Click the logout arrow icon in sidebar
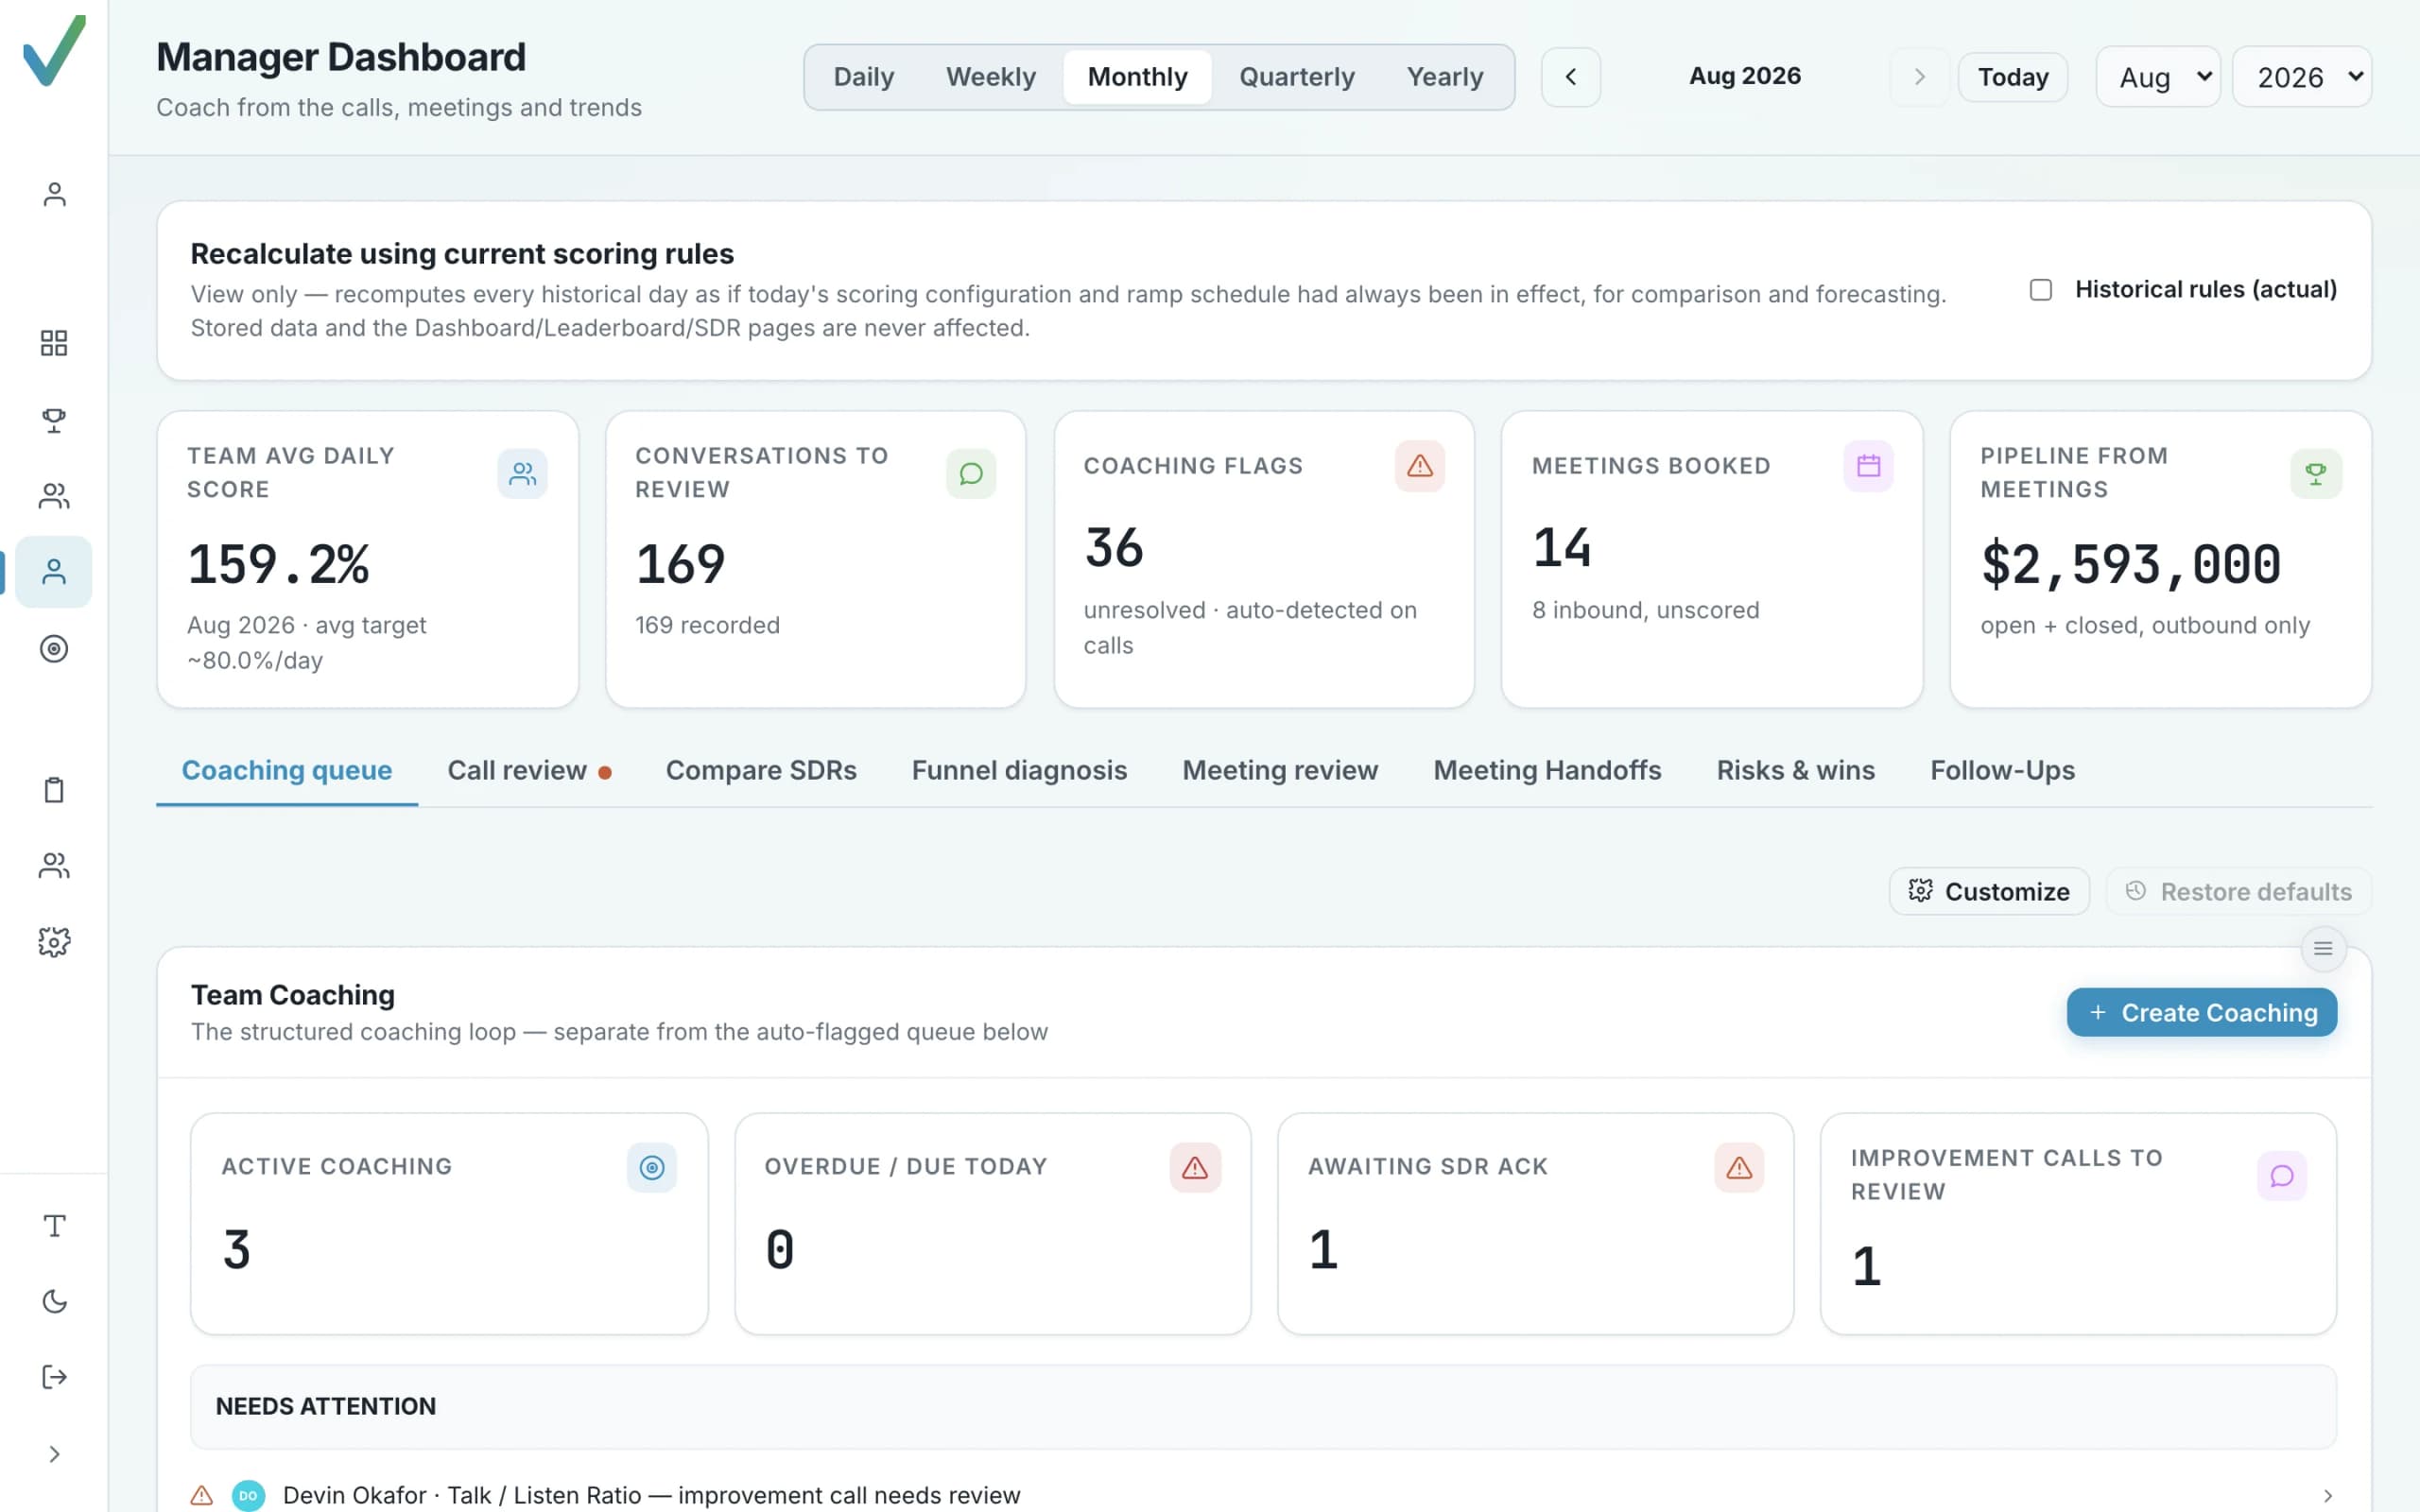This screenshot has height=1512, width=2420. click(x=54, y=1377)
